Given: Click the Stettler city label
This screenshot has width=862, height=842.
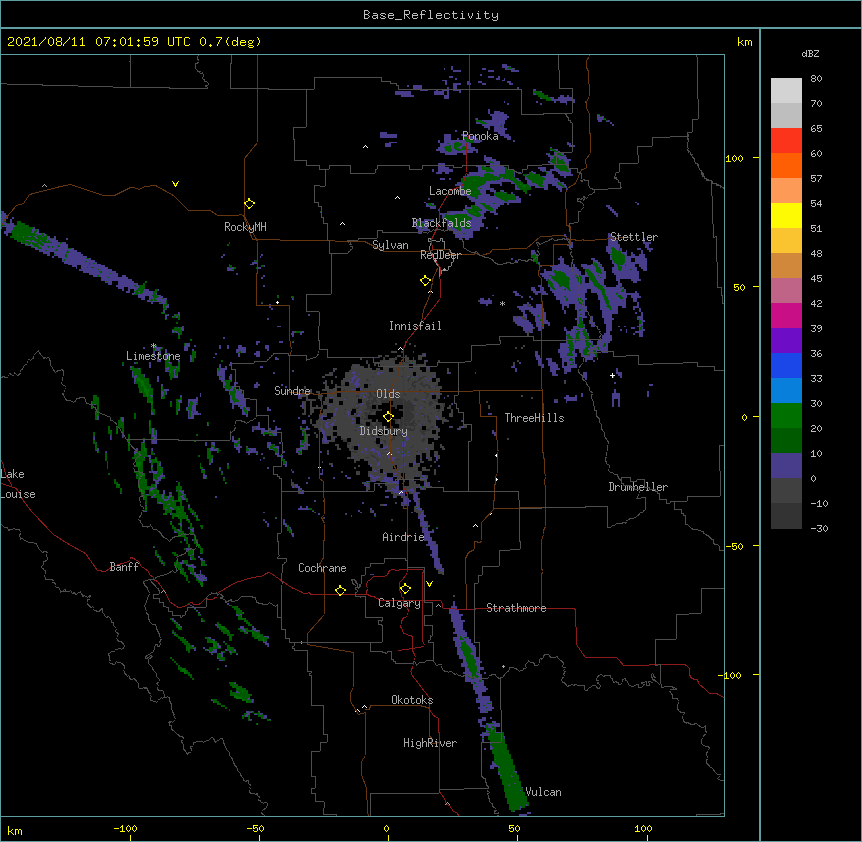Looking at the screenshot, I should [x=634, y=237].
